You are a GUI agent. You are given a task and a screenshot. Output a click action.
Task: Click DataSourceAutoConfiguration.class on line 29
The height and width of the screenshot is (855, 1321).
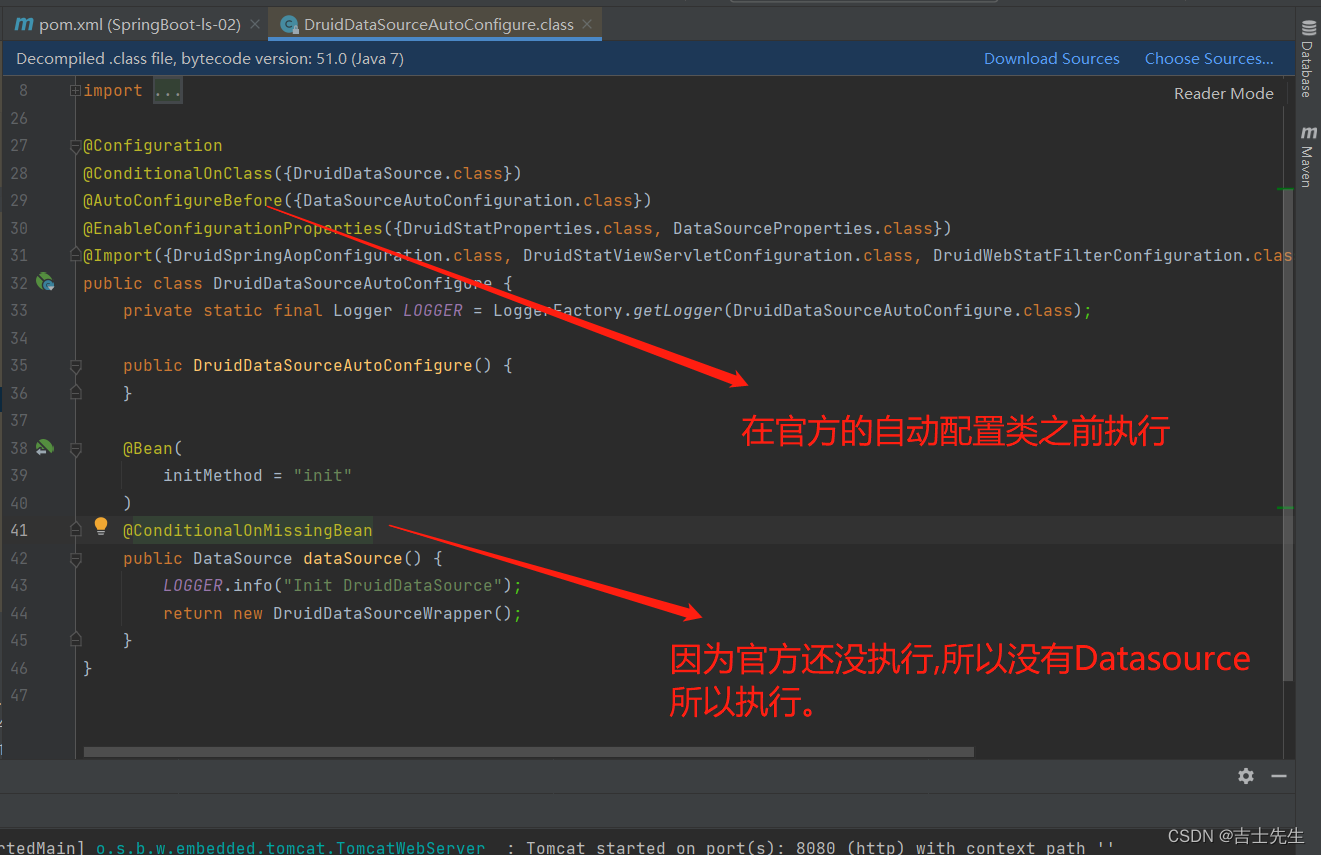pyautogui.click(x=468, y=200)
